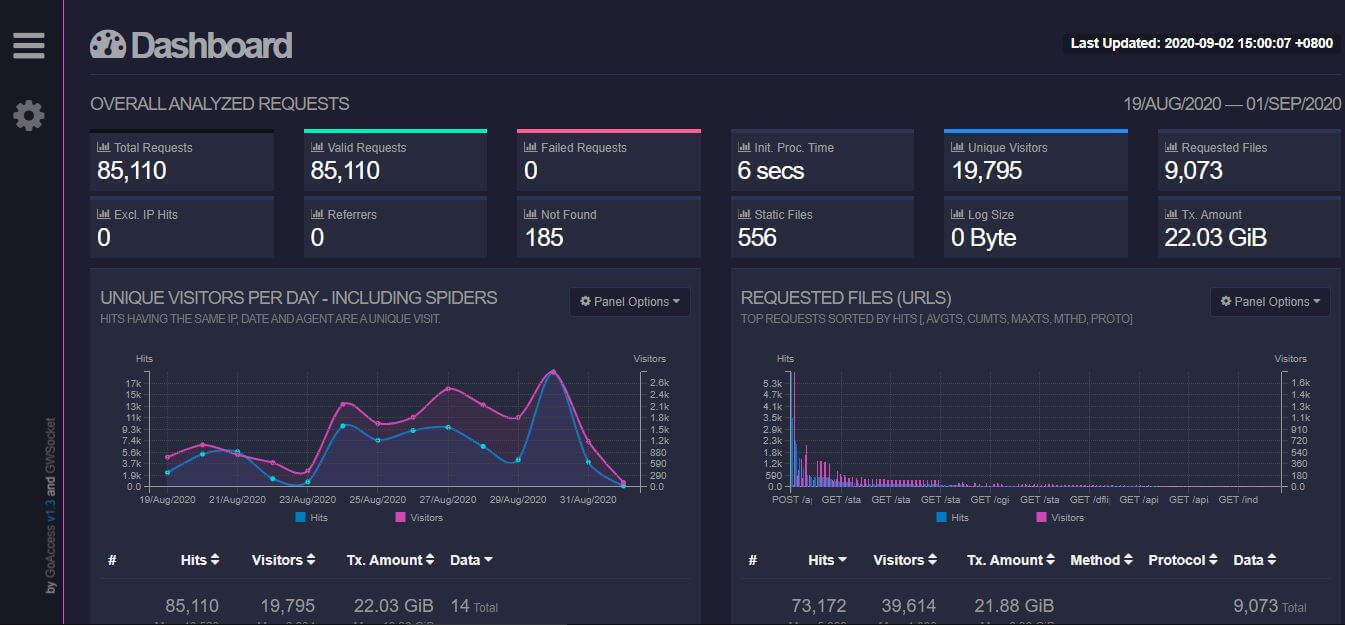The image size is (1345, 625).
Task: Open Panel Options for Unique Visitors Per Day
Action: pos(630,301)
